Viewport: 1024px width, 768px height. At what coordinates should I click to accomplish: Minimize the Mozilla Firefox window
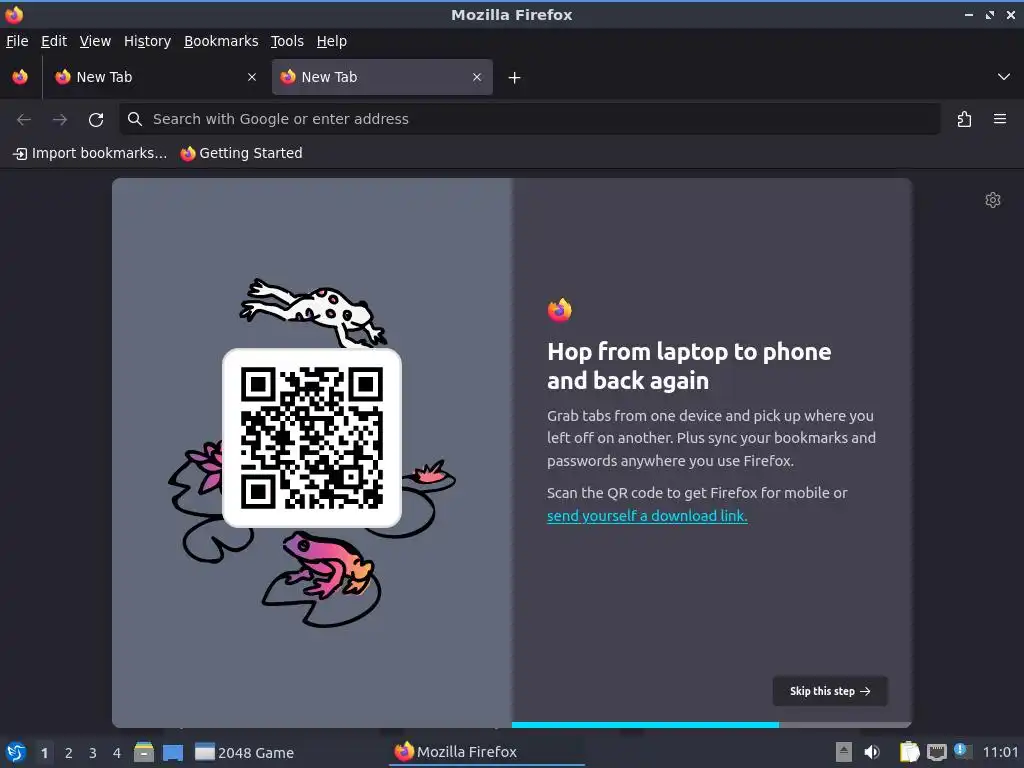click(x=969, y=14)
